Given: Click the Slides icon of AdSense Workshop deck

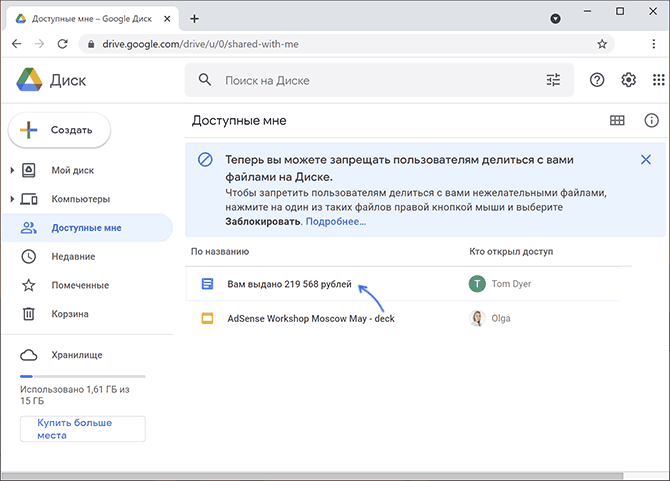Looking at the screenshot, I should point(207,318).
